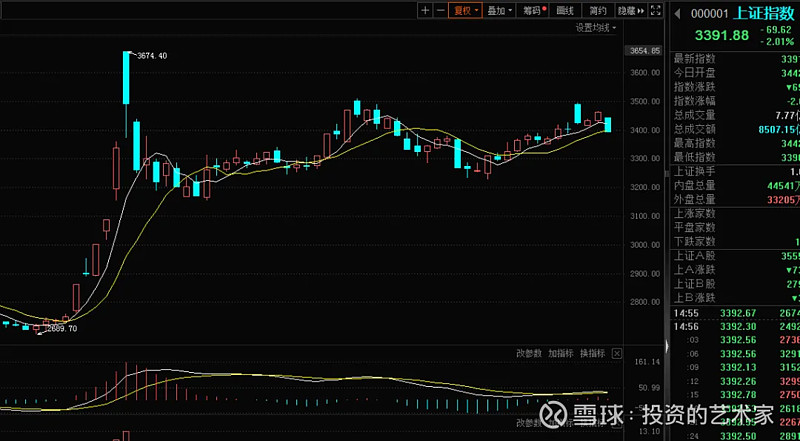Select the 上A涨跌 row
Viewport: 800px width, 441px height.
point(735,270)
